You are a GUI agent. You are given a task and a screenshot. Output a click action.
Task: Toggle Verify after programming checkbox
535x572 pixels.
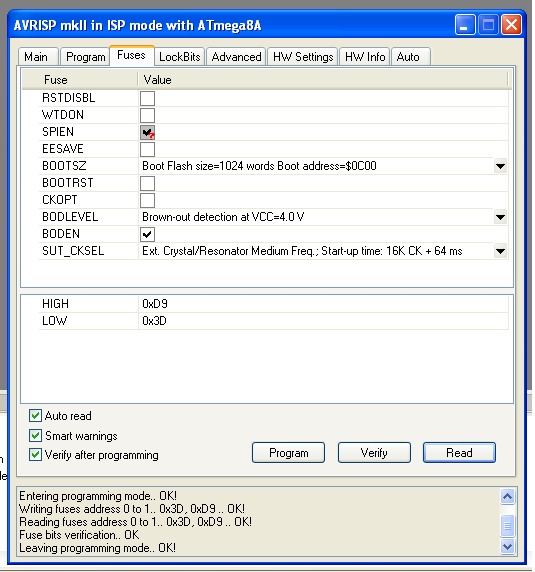35,455
